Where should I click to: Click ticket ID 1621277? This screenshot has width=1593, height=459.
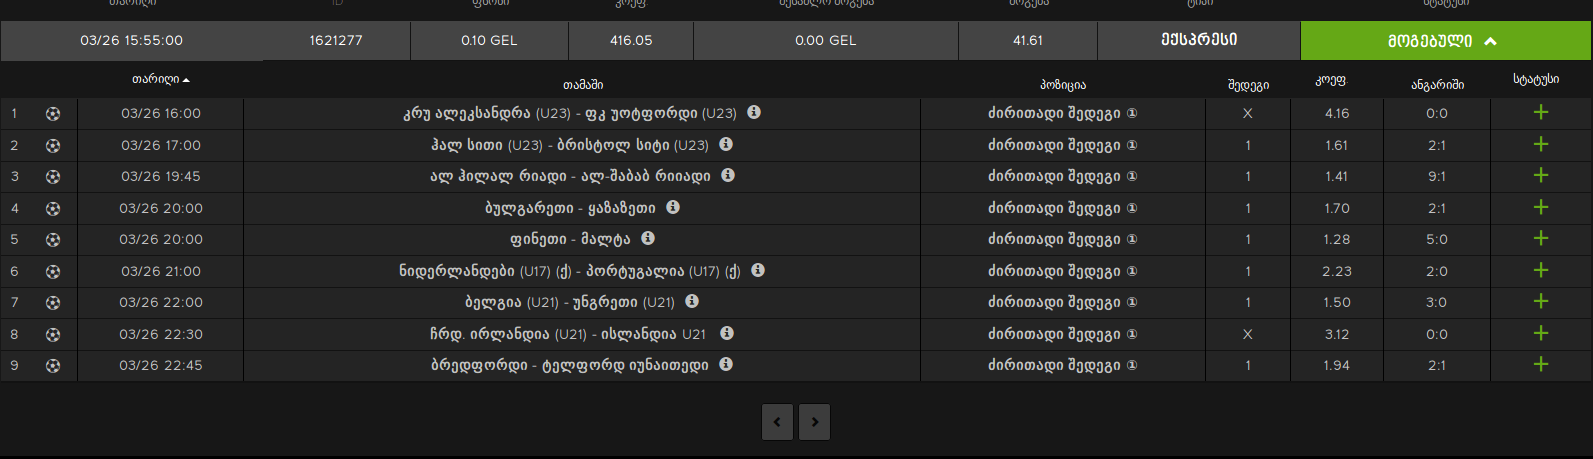336,41
